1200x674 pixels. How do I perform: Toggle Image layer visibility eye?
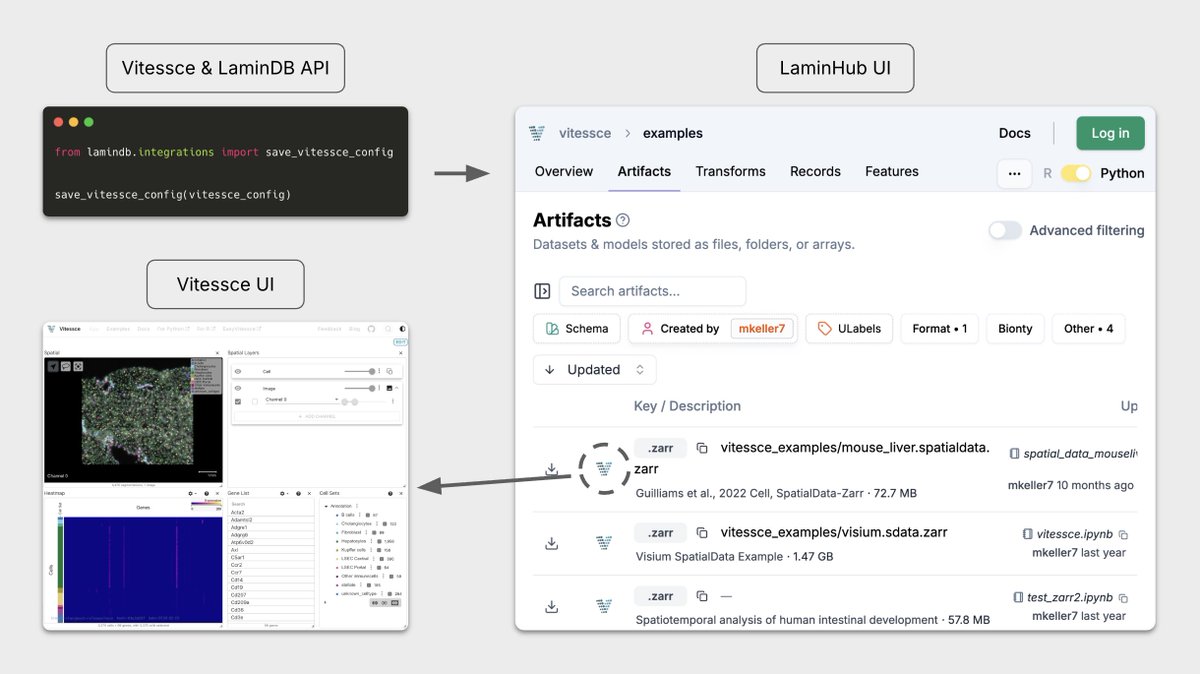[x=238, y=388]
